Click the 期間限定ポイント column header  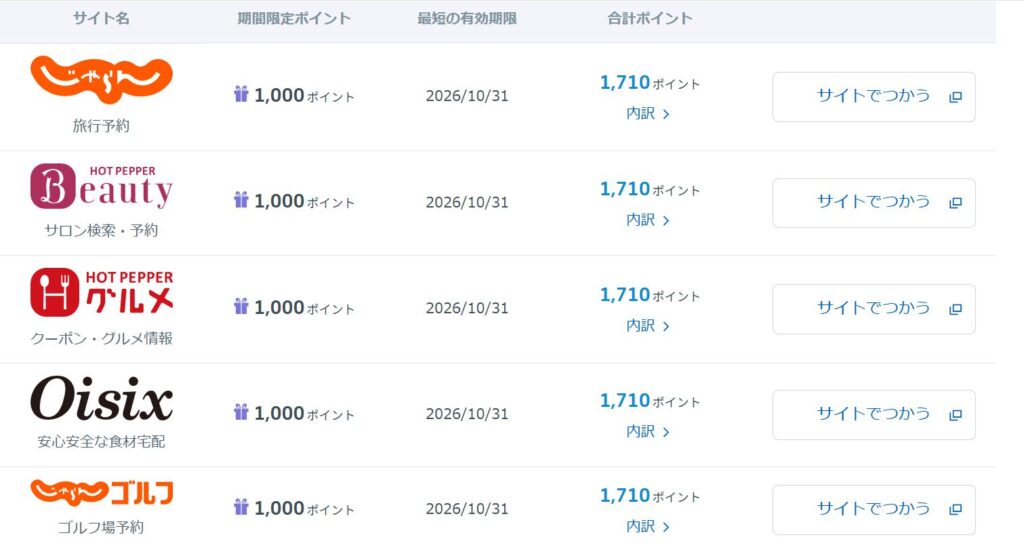tap(294, 19)
